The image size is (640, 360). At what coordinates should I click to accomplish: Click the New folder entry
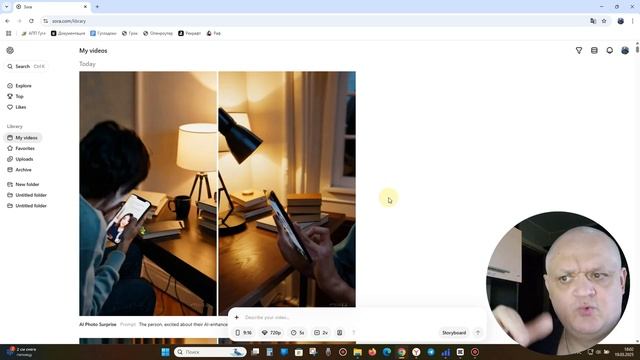[x=23, y=184]
